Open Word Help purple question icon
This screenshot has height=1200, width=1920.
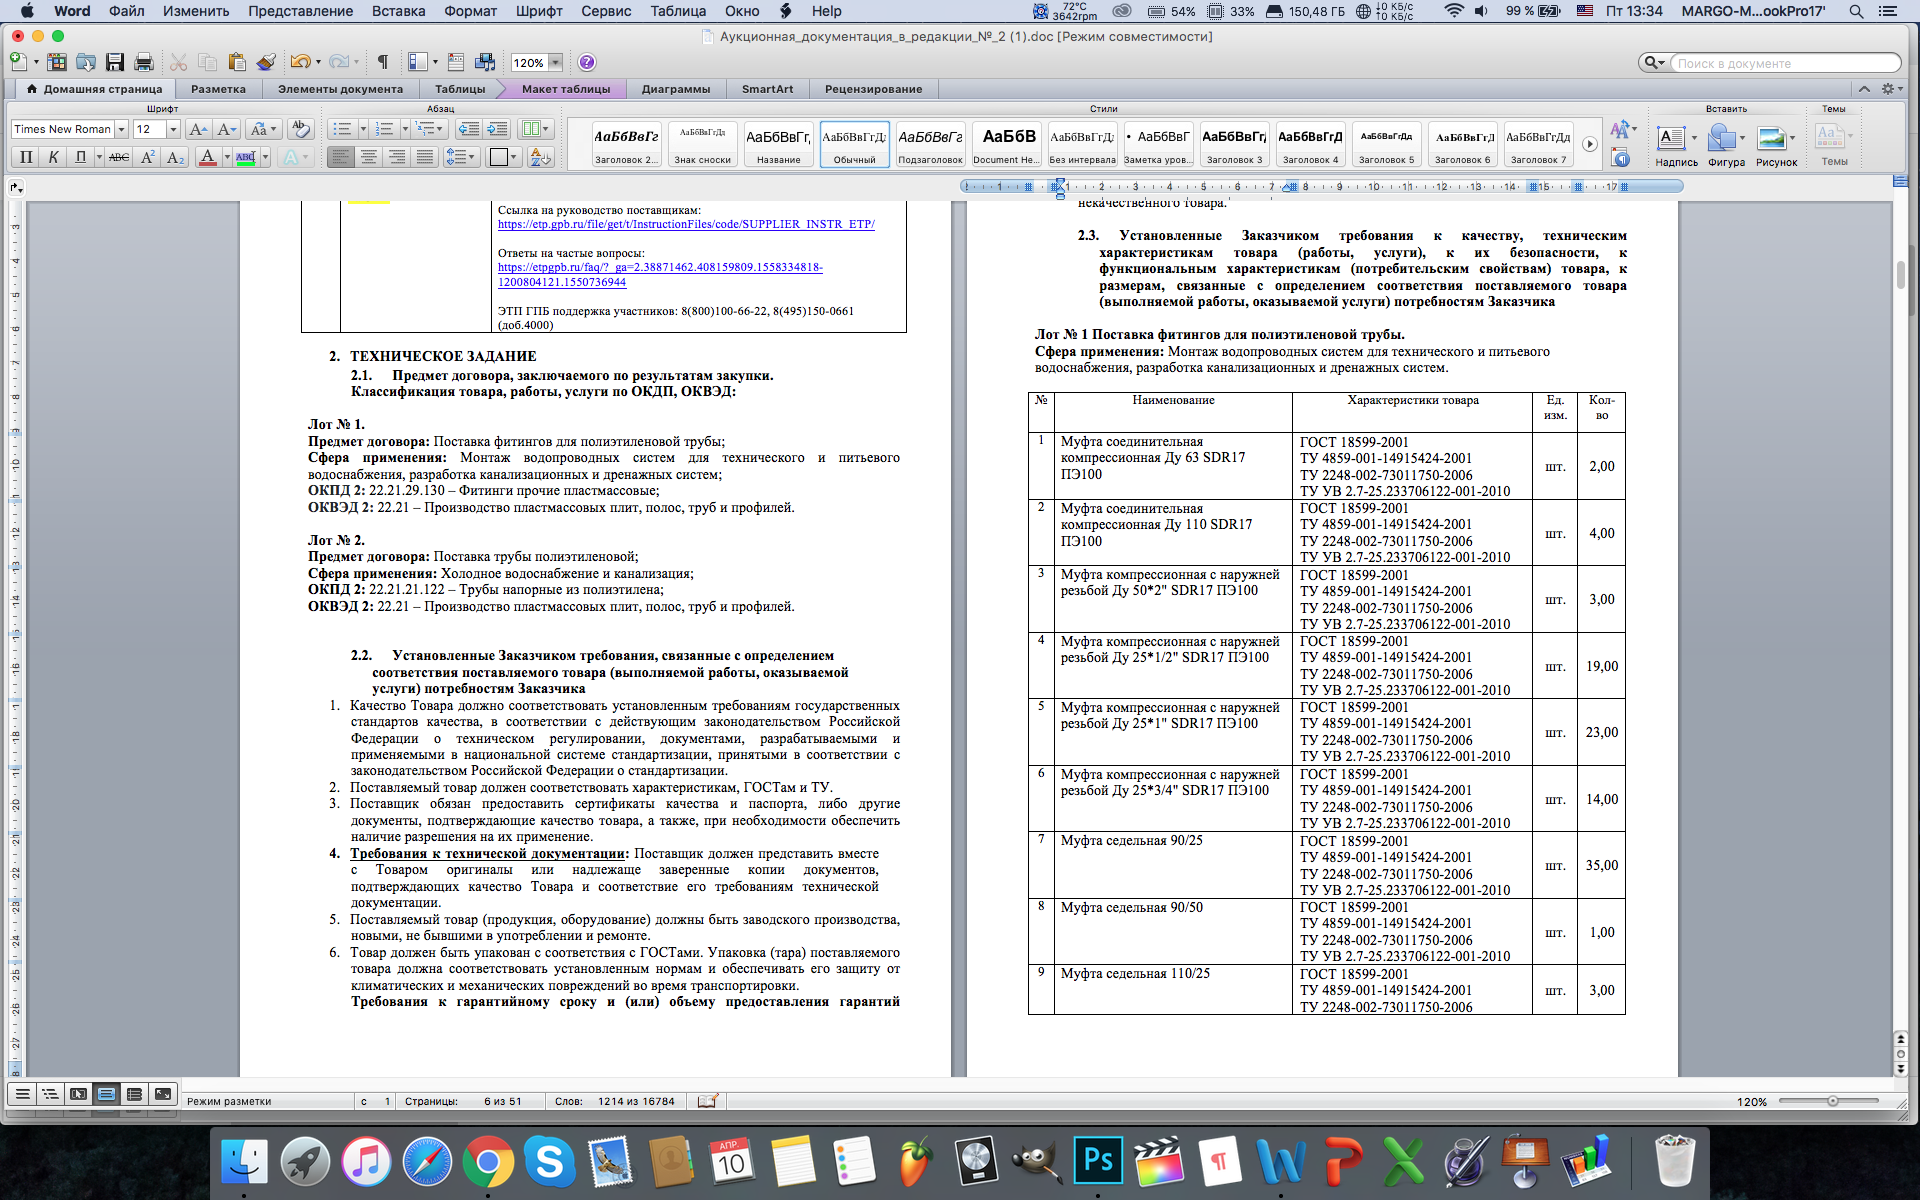pos(587,62)
